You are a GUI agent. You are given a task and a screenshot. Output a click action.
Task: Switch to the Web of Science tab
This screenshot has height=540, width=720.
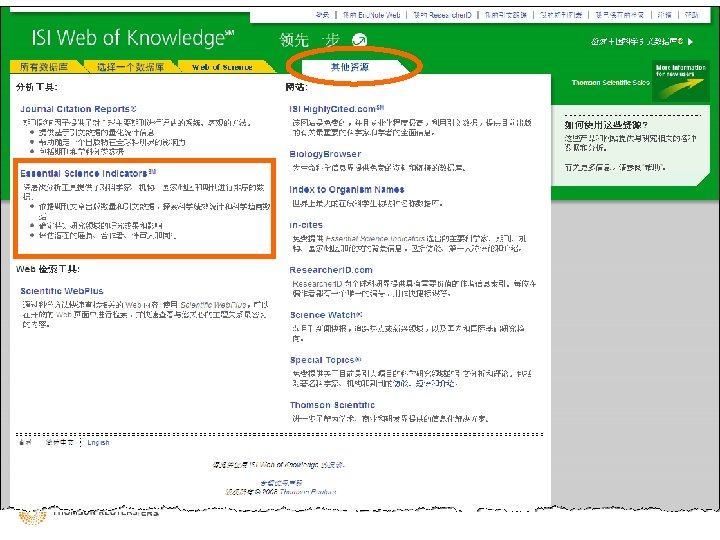[x=222, y=67]
